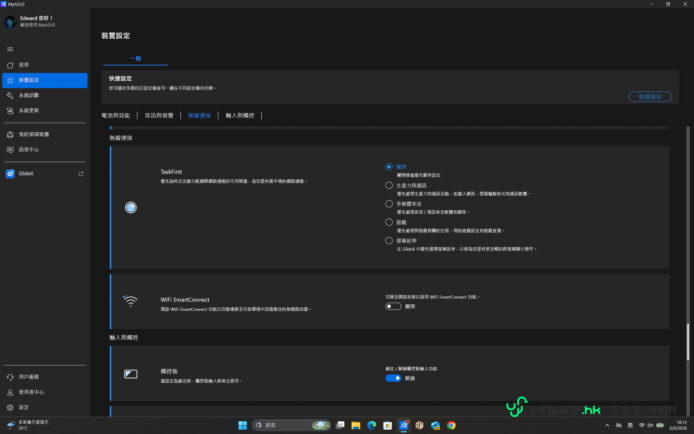This screenshot has width=694, height=434.
Task: Toggle the WiFi SmartConnect switch
Action: (393, 306)
